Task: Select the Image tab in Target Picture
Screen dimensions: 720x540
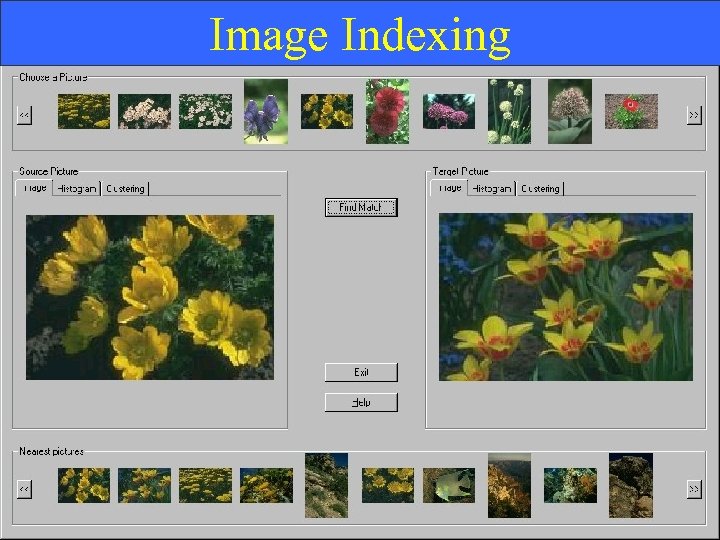Action: [x=450, y=188]
